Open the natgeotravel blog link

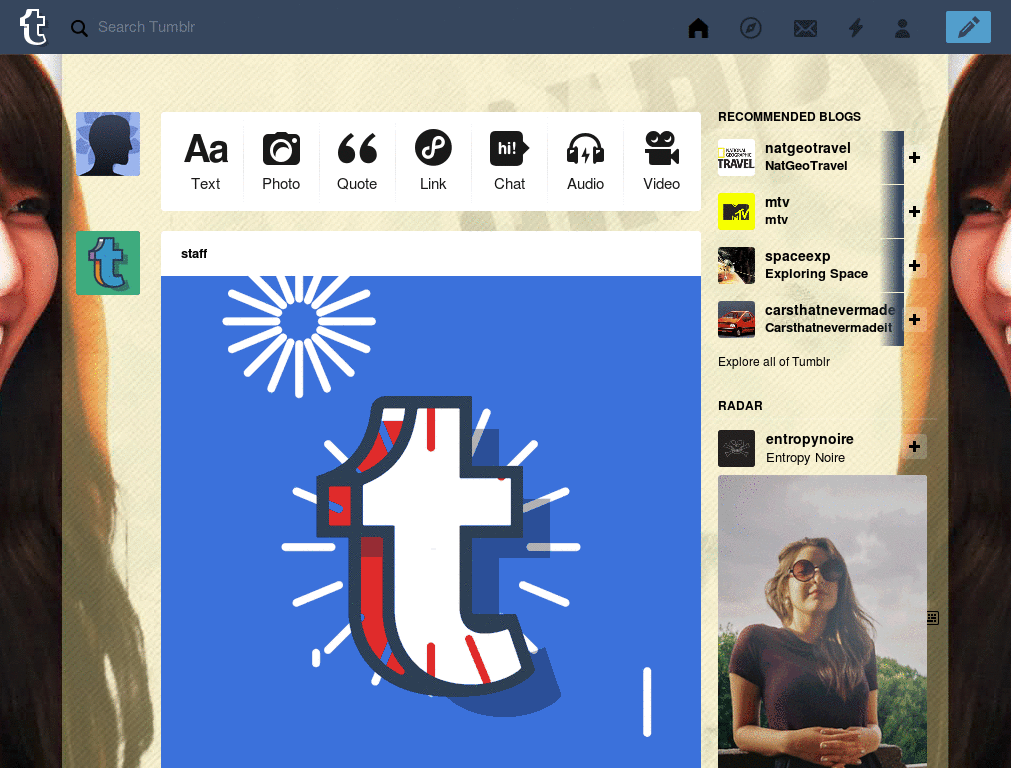point(808,148)
